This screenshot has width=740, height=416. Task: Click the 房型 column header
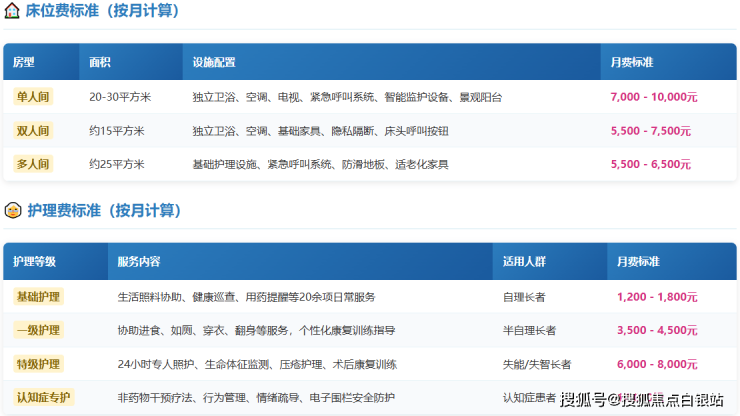click(24, 62)
